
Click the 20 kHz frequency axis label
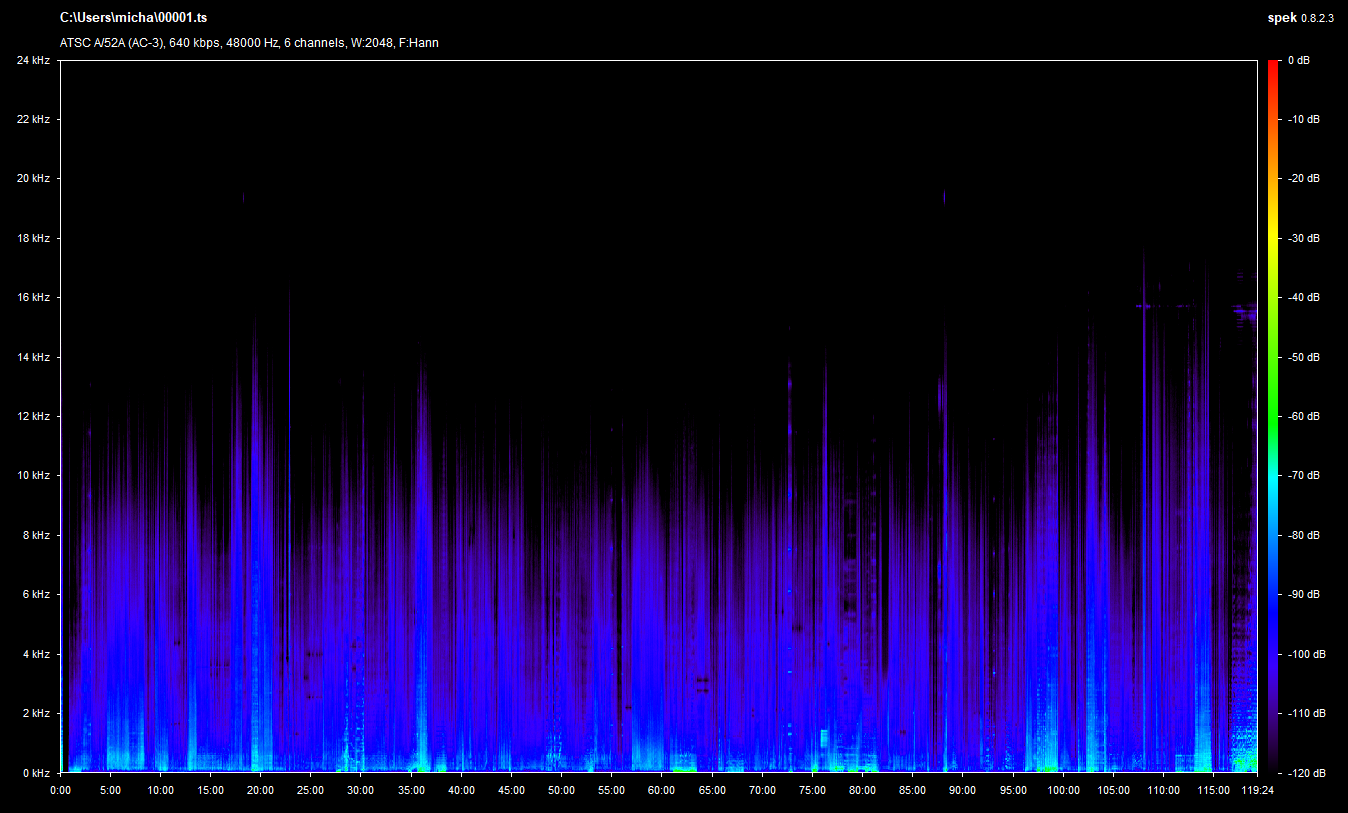(33, 179)
